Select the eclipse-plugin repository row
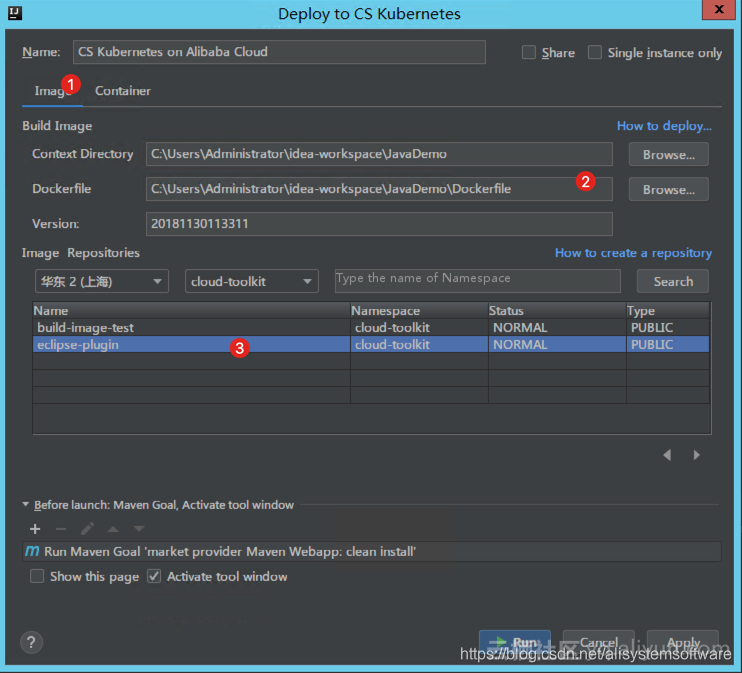The image size is (742, 673). (371, 345)
